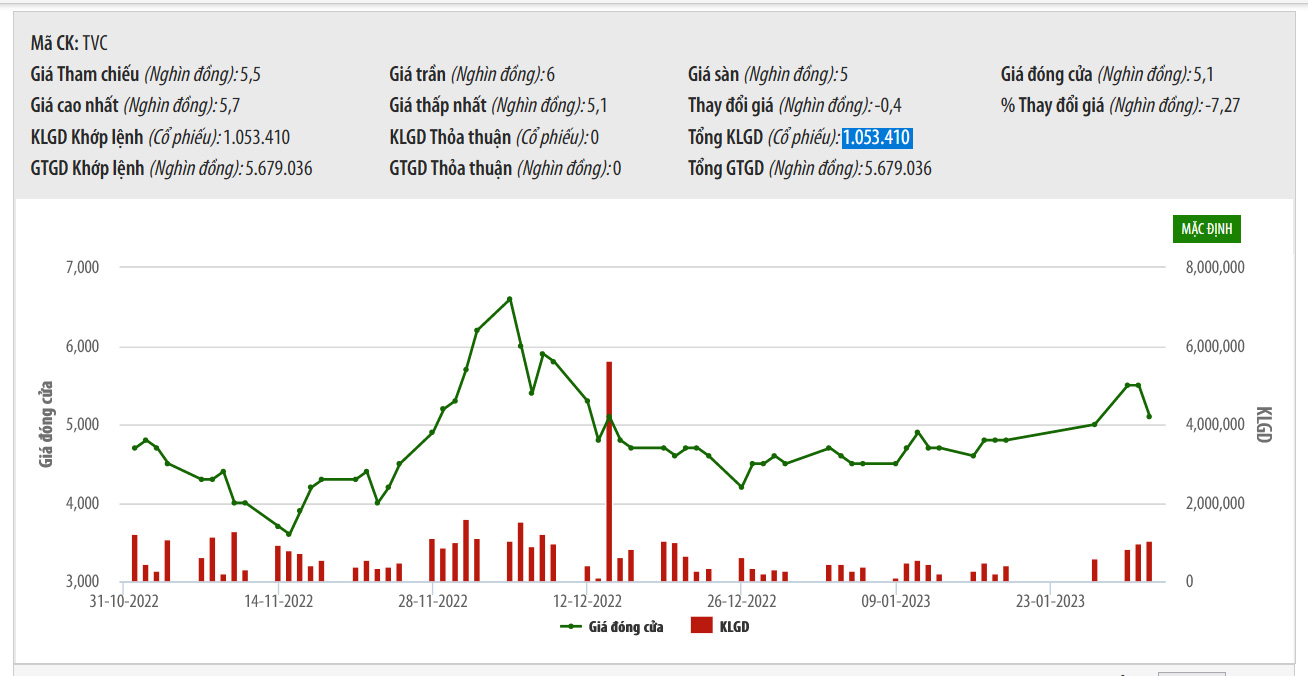The width and height of the screenshot is (1308, 676).
Task: Click the green MẶC ĐỊNH button
Action: pos(1206,229)
